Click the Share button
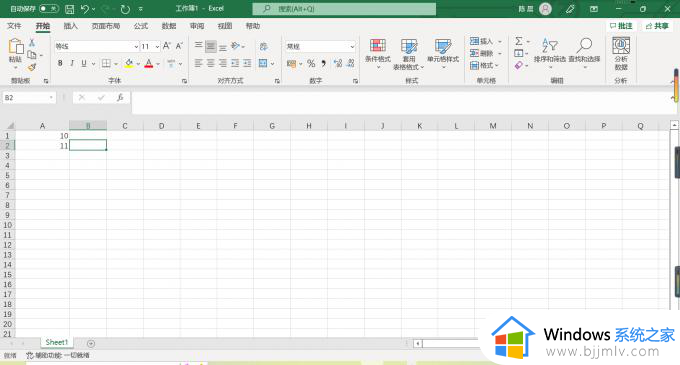Image resolution: width=680 pixels, height=365 pixels. 657,26
